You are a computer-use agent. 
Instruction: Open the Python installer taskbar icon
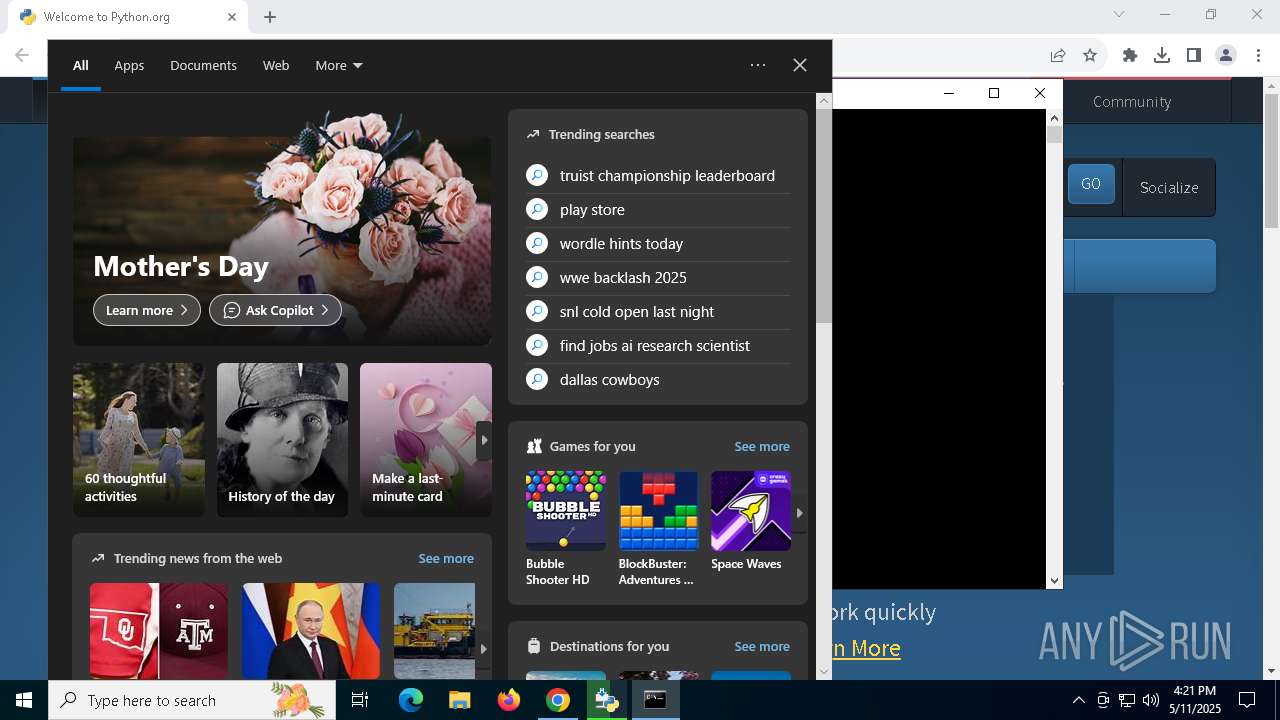(606, 701)
